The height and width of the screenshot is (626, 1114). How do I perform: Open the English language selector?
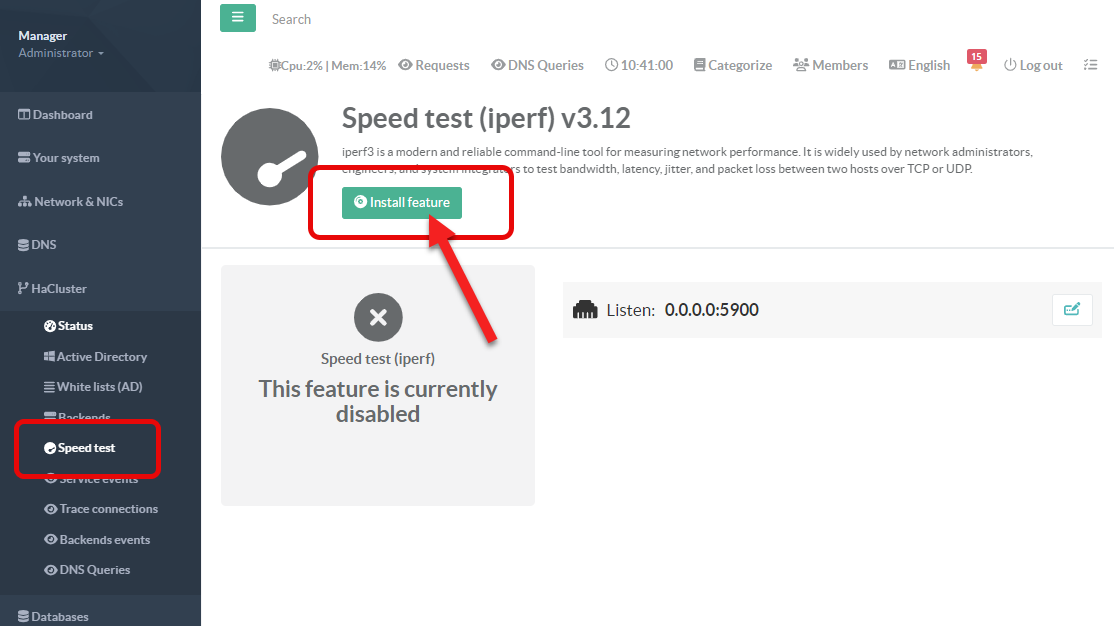click(919, 65)
